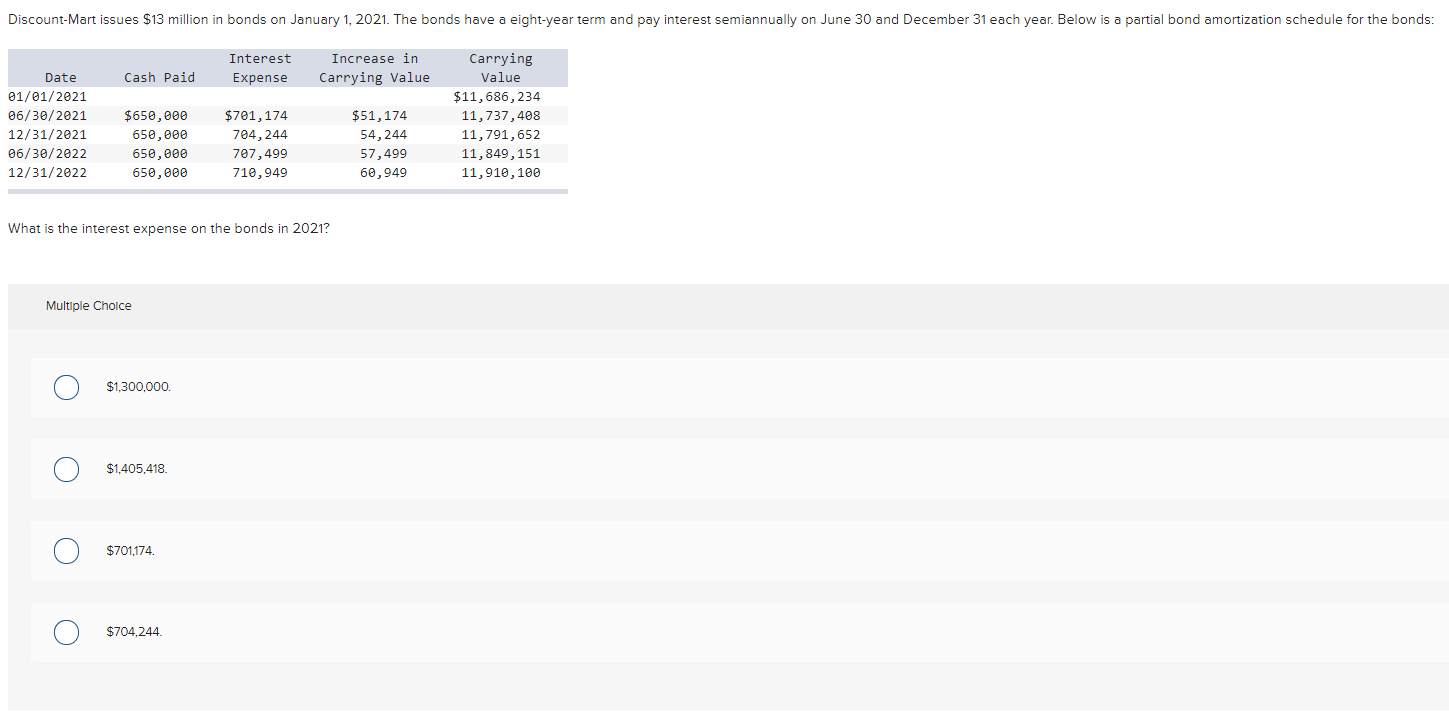
Task: Click the carrying value cell '11,791,652'
Action: click(x=501, y=135)
